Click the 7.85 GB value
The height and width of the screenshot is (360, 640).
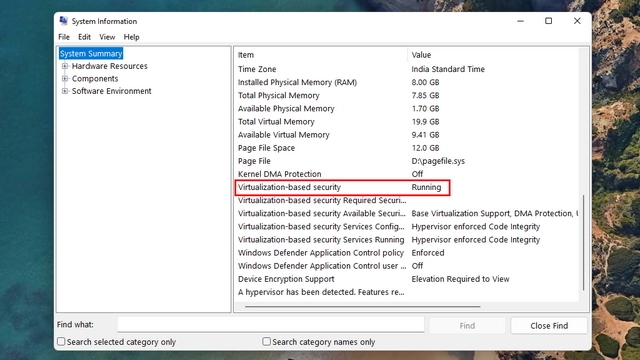(x=425, y=95)
